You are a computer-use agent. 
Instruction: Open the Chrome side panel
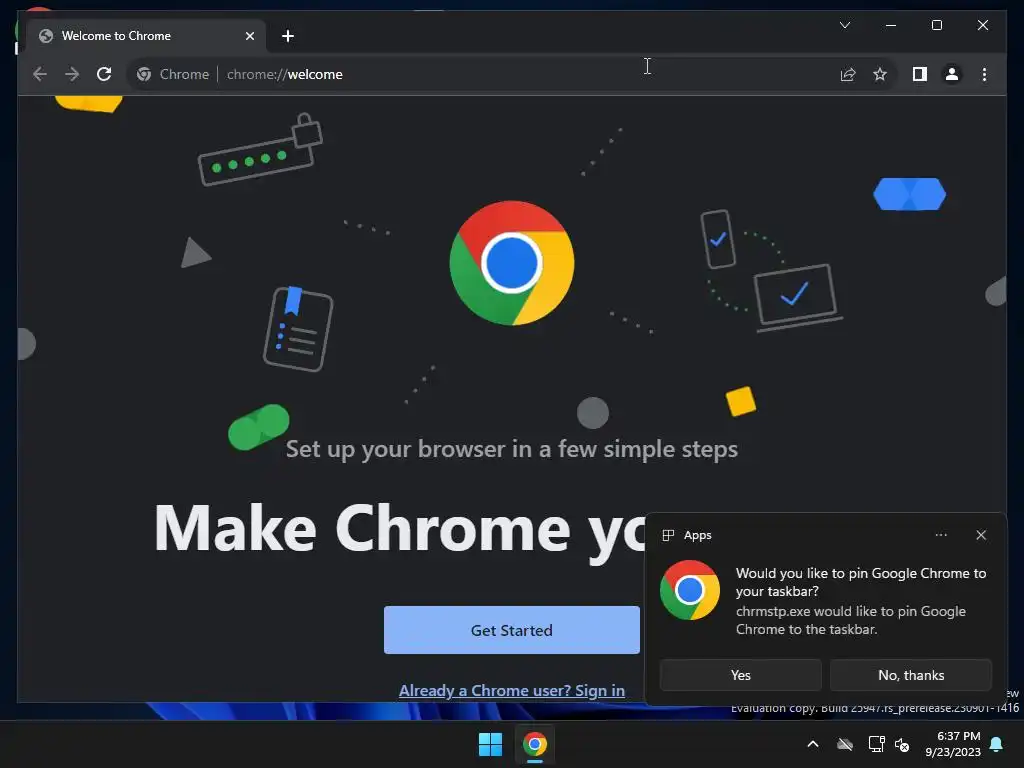(920, 74)
